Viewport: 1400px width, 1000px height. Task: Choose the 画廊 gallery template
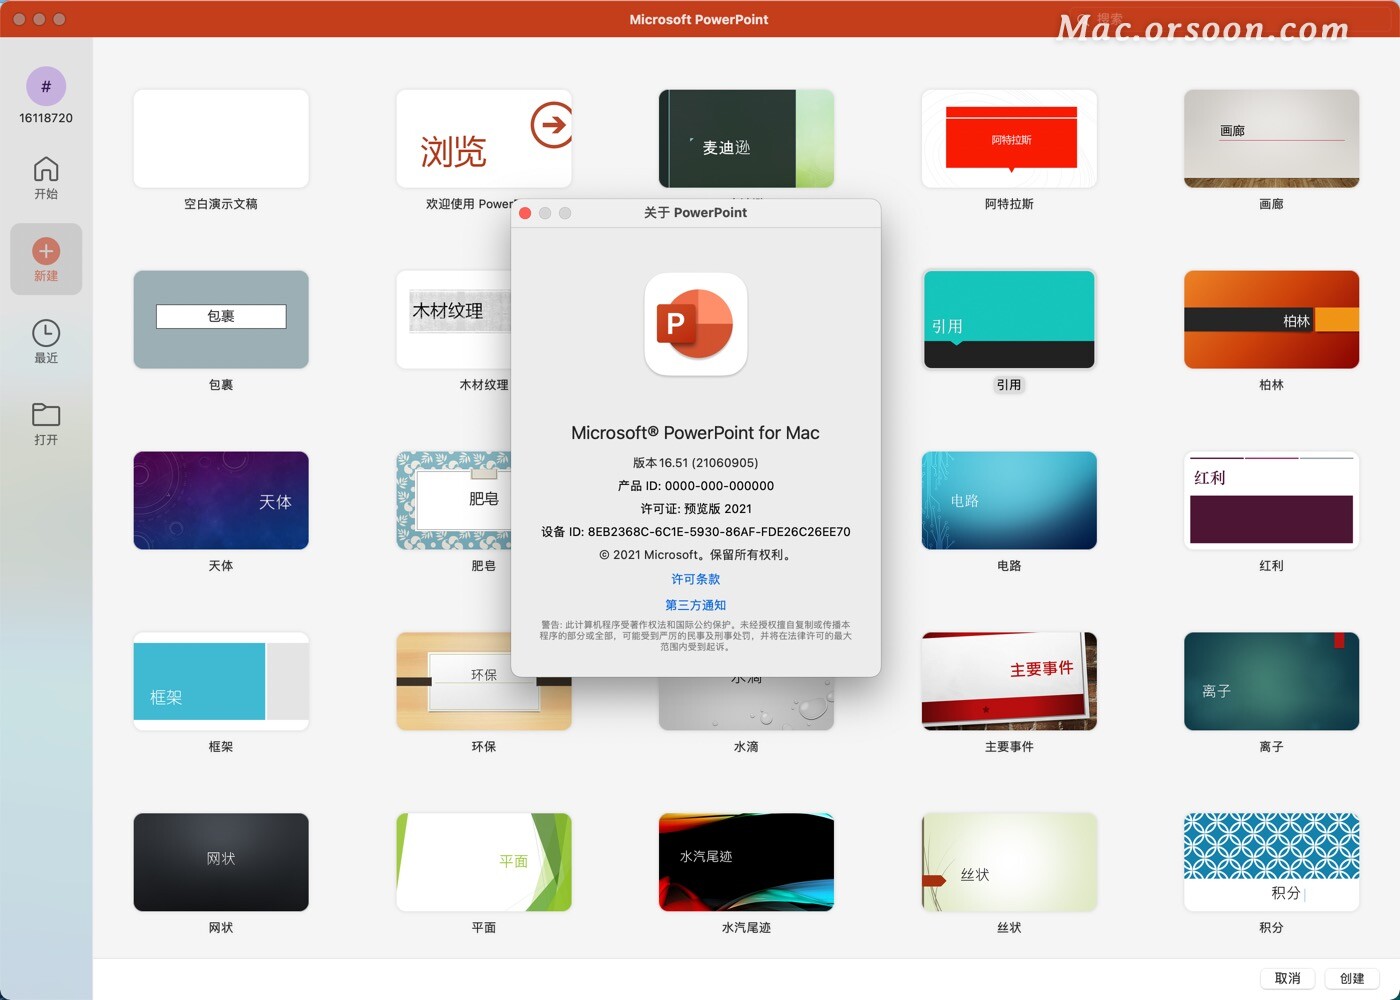1272,138
